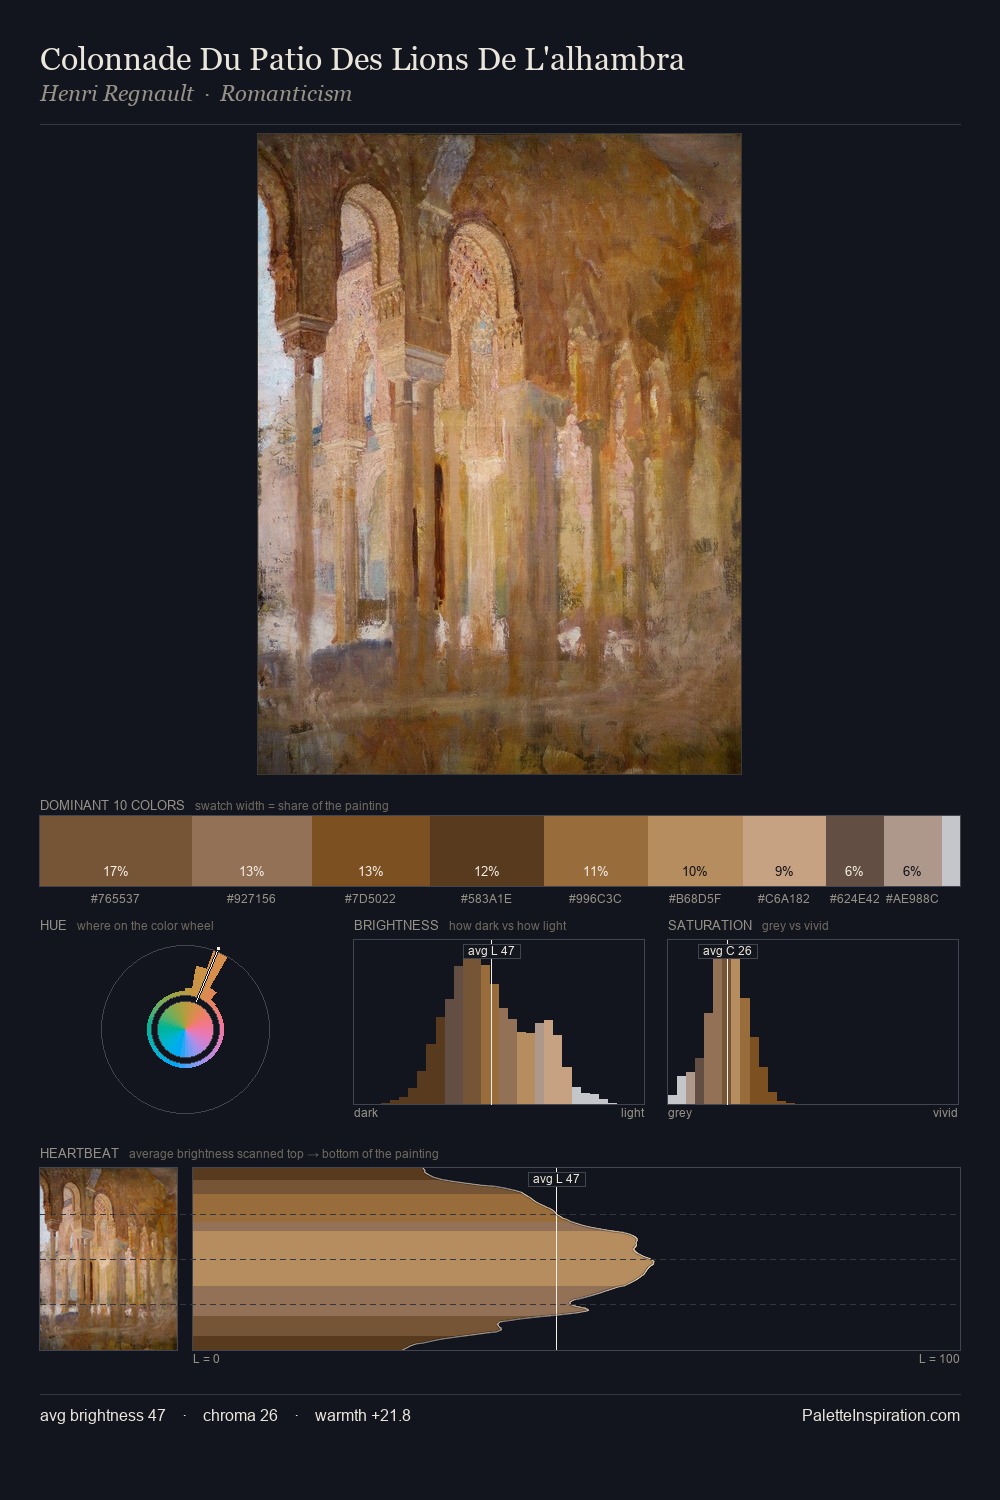1000x1500 pixels.
Task: Select the #AE988C swatch
Action: click(913, 851)
